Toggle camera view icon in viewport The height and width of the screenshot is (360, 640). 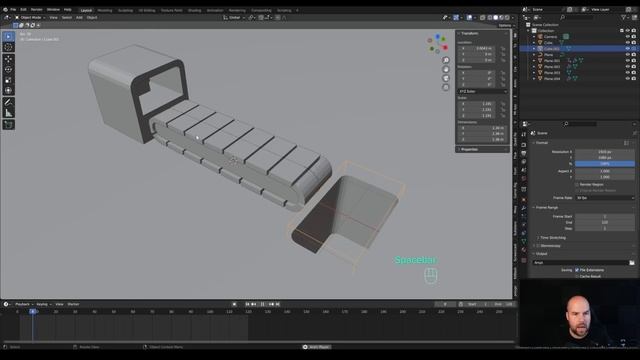(x=446, y=78)
